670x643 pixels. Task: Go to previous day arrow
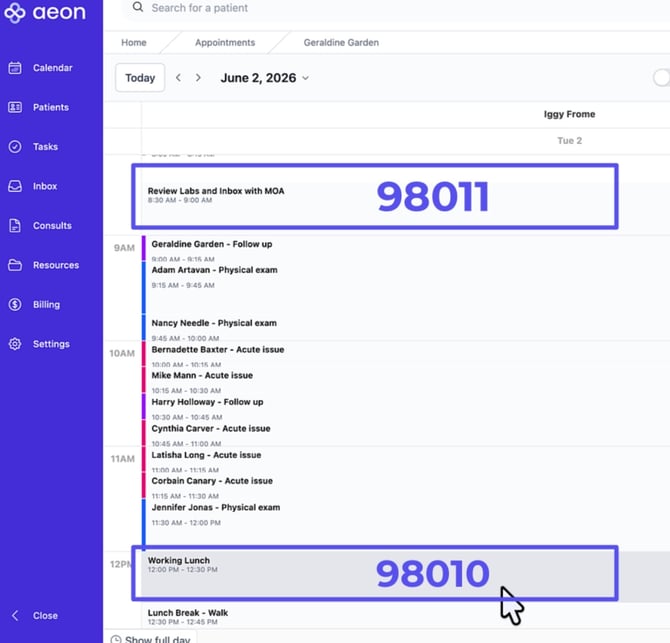point(178,77)
